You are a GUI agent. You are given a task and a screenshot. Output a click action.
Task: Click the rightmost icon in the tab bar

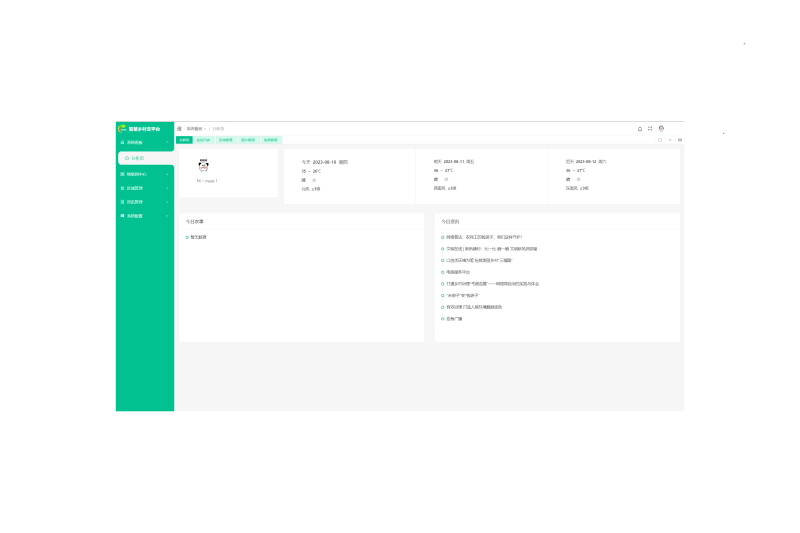click(x=680, y=140)
